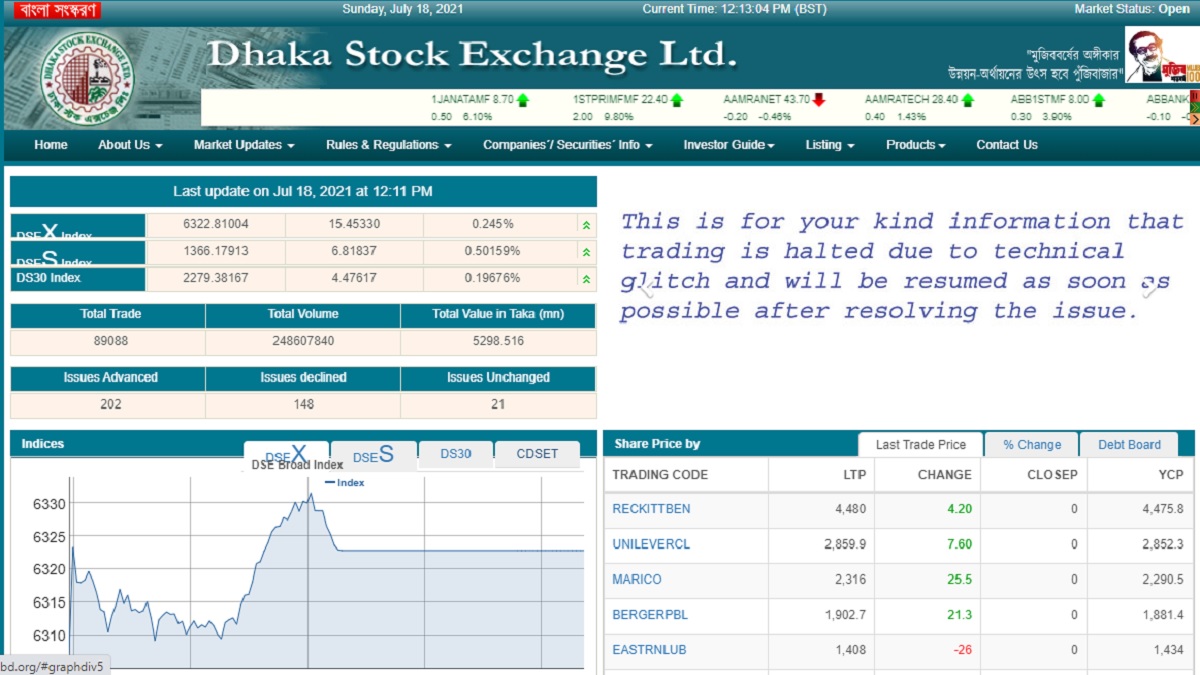Click the green up chevron in DS30 row
The height and width of the screenshot is (675, 1200).
pyautogui.click(x=586, y=279)
